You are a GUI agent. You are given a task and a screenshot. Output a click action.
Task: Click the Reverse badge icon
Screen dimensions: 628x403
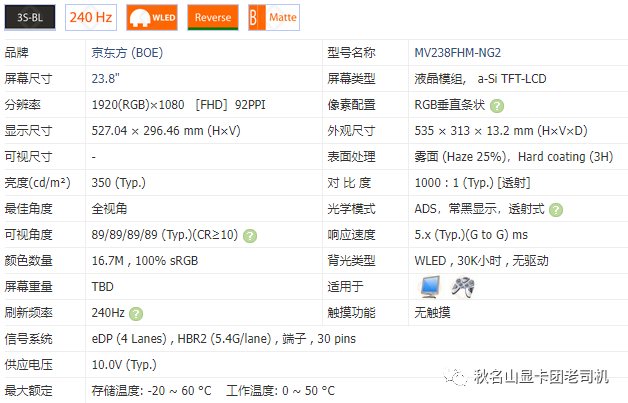[x=213, y=17]
